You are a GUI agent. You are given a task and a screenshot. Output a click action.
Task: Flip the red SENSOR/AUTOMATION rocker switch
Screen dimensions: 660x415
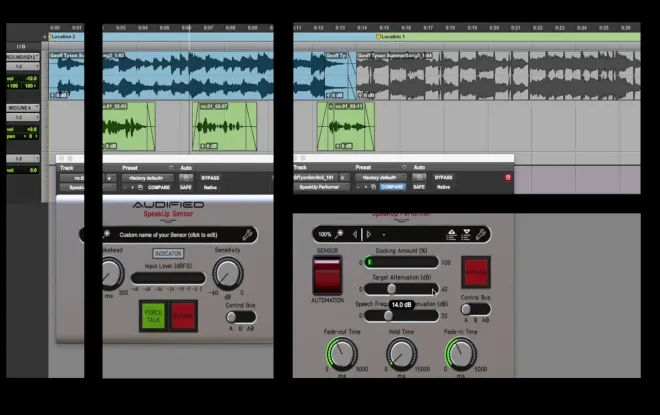(x=328, y=274)
